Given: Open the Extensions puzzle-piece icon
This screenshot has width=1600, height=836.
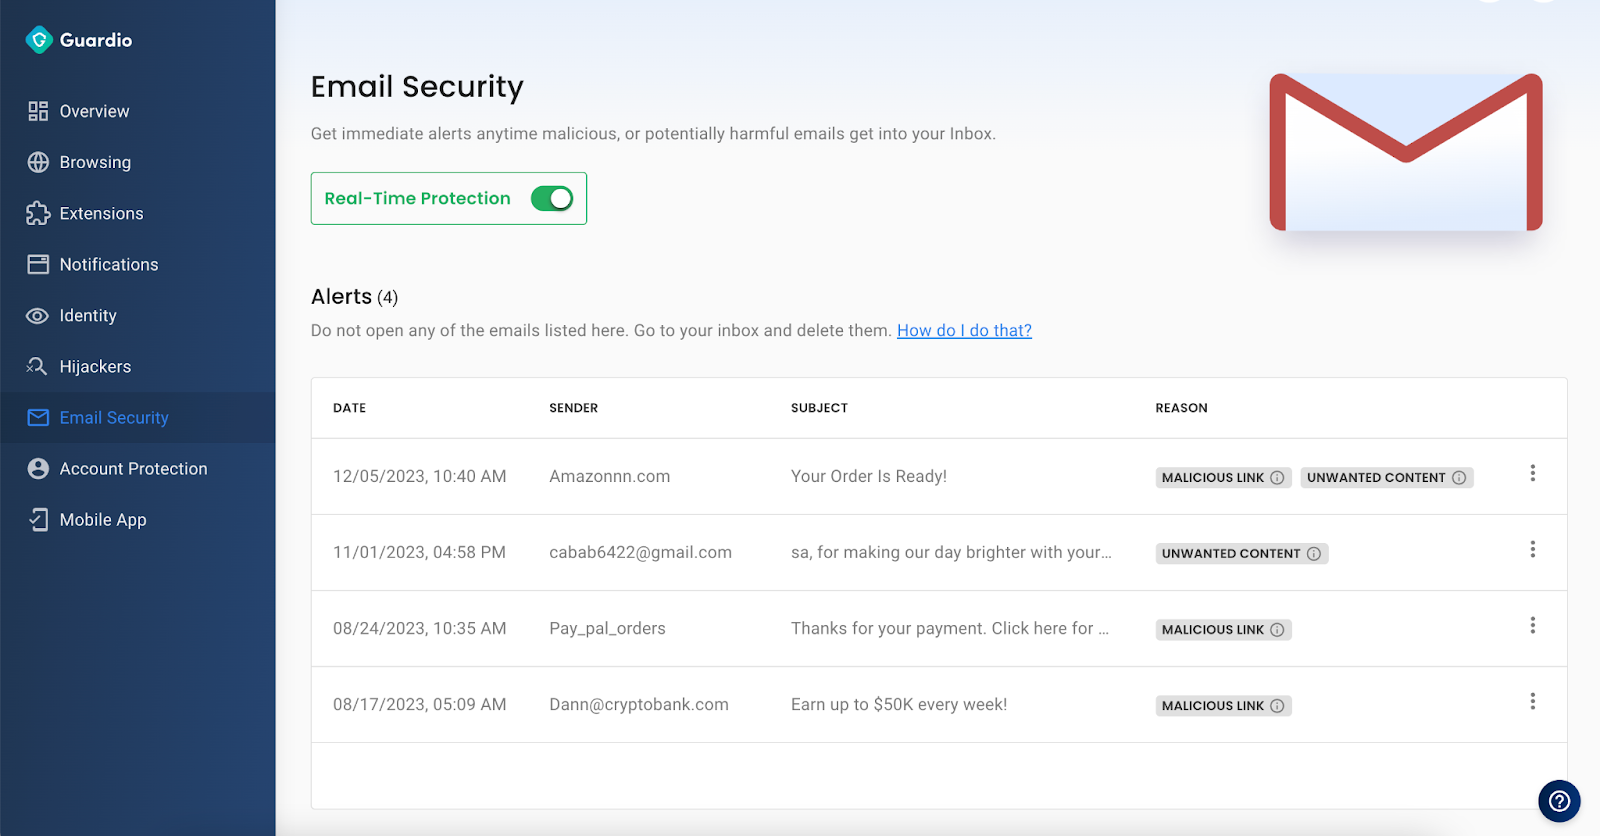Looking at the screenshot, I should click(38, 213).
